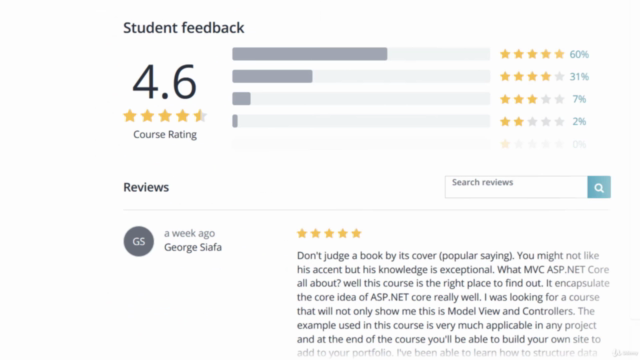Click the five-star icons beside 60%
This screenshot has width=640, height=360.
point(532,54)
